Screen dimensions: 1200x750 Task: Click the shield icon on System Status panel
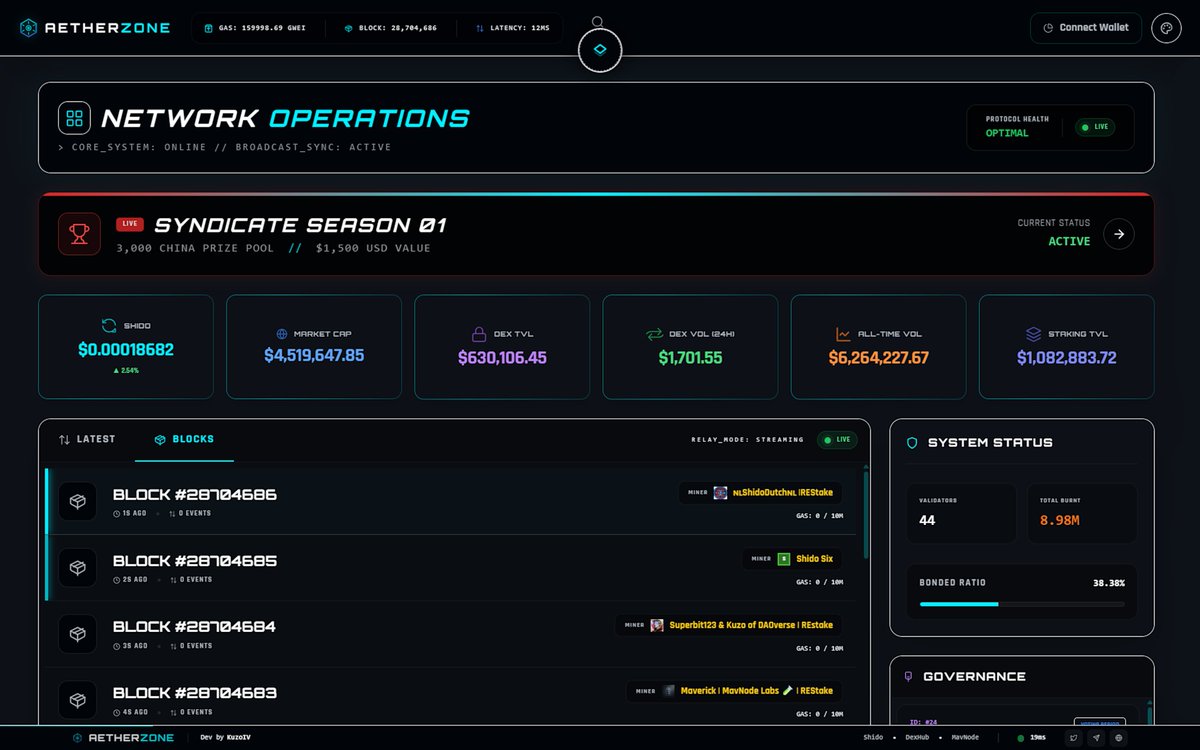[x=911, y=443]
